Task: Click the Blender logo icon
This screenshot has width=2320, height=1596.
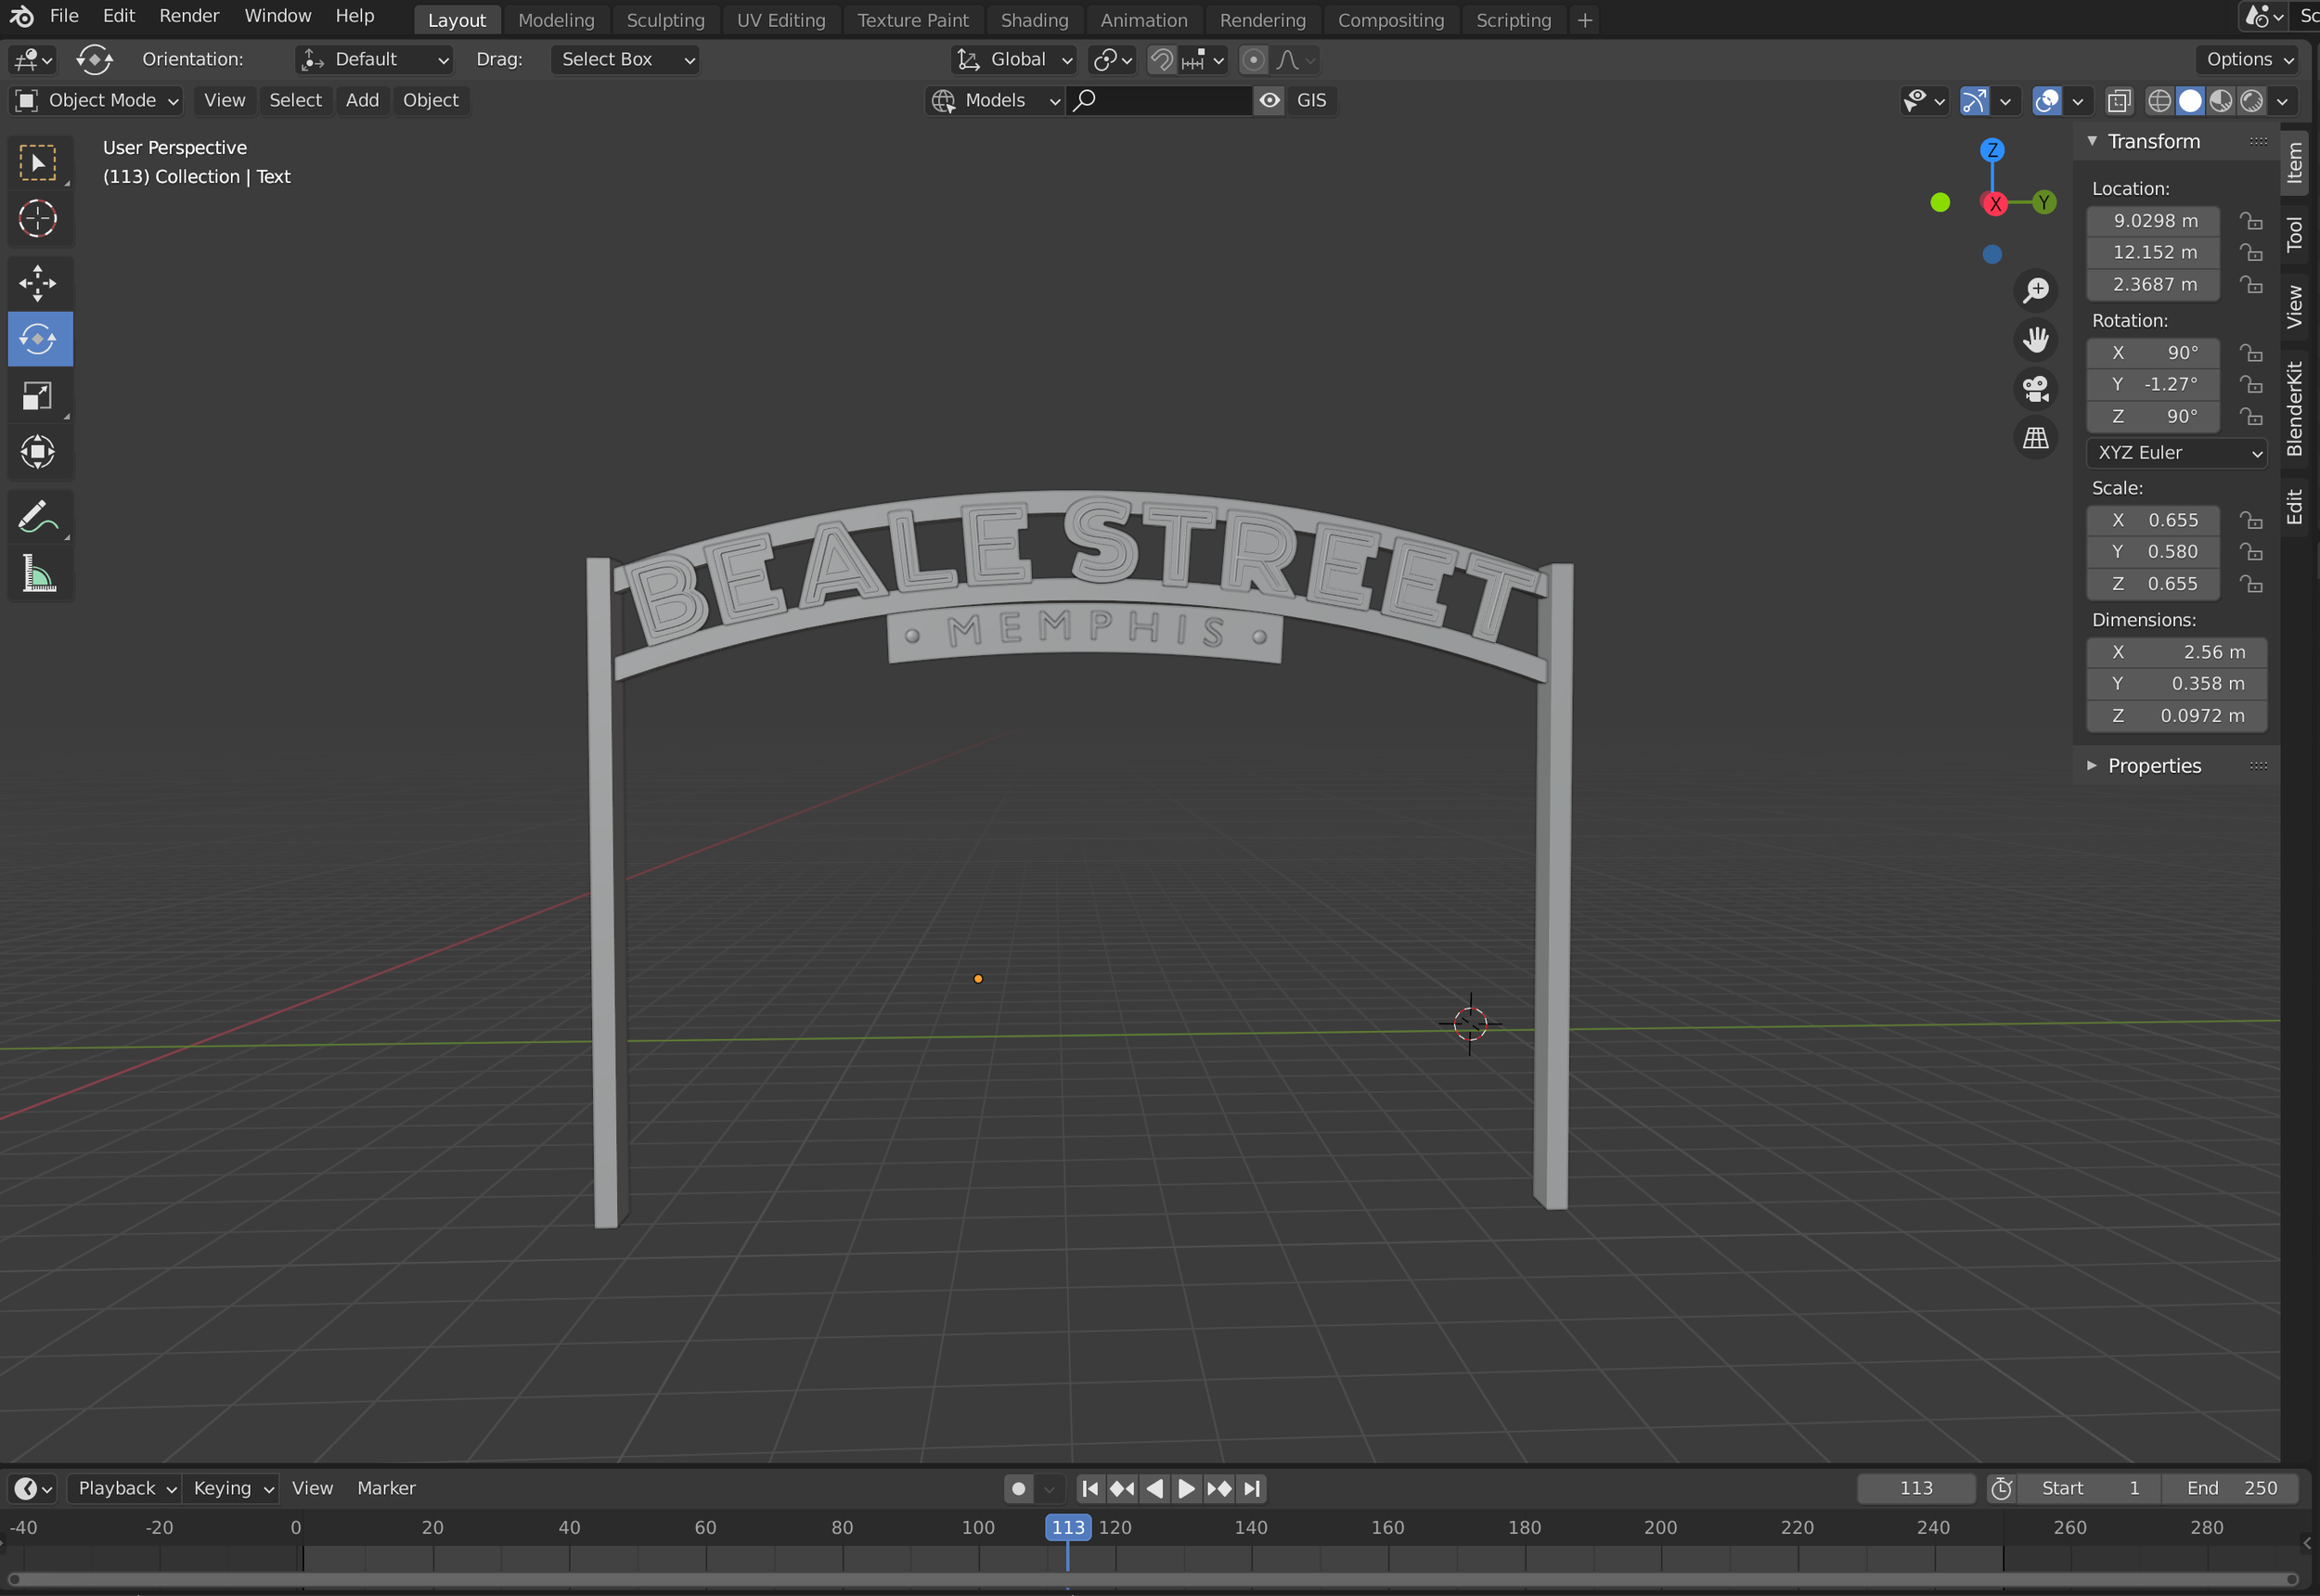Action: tap(21, 17)
